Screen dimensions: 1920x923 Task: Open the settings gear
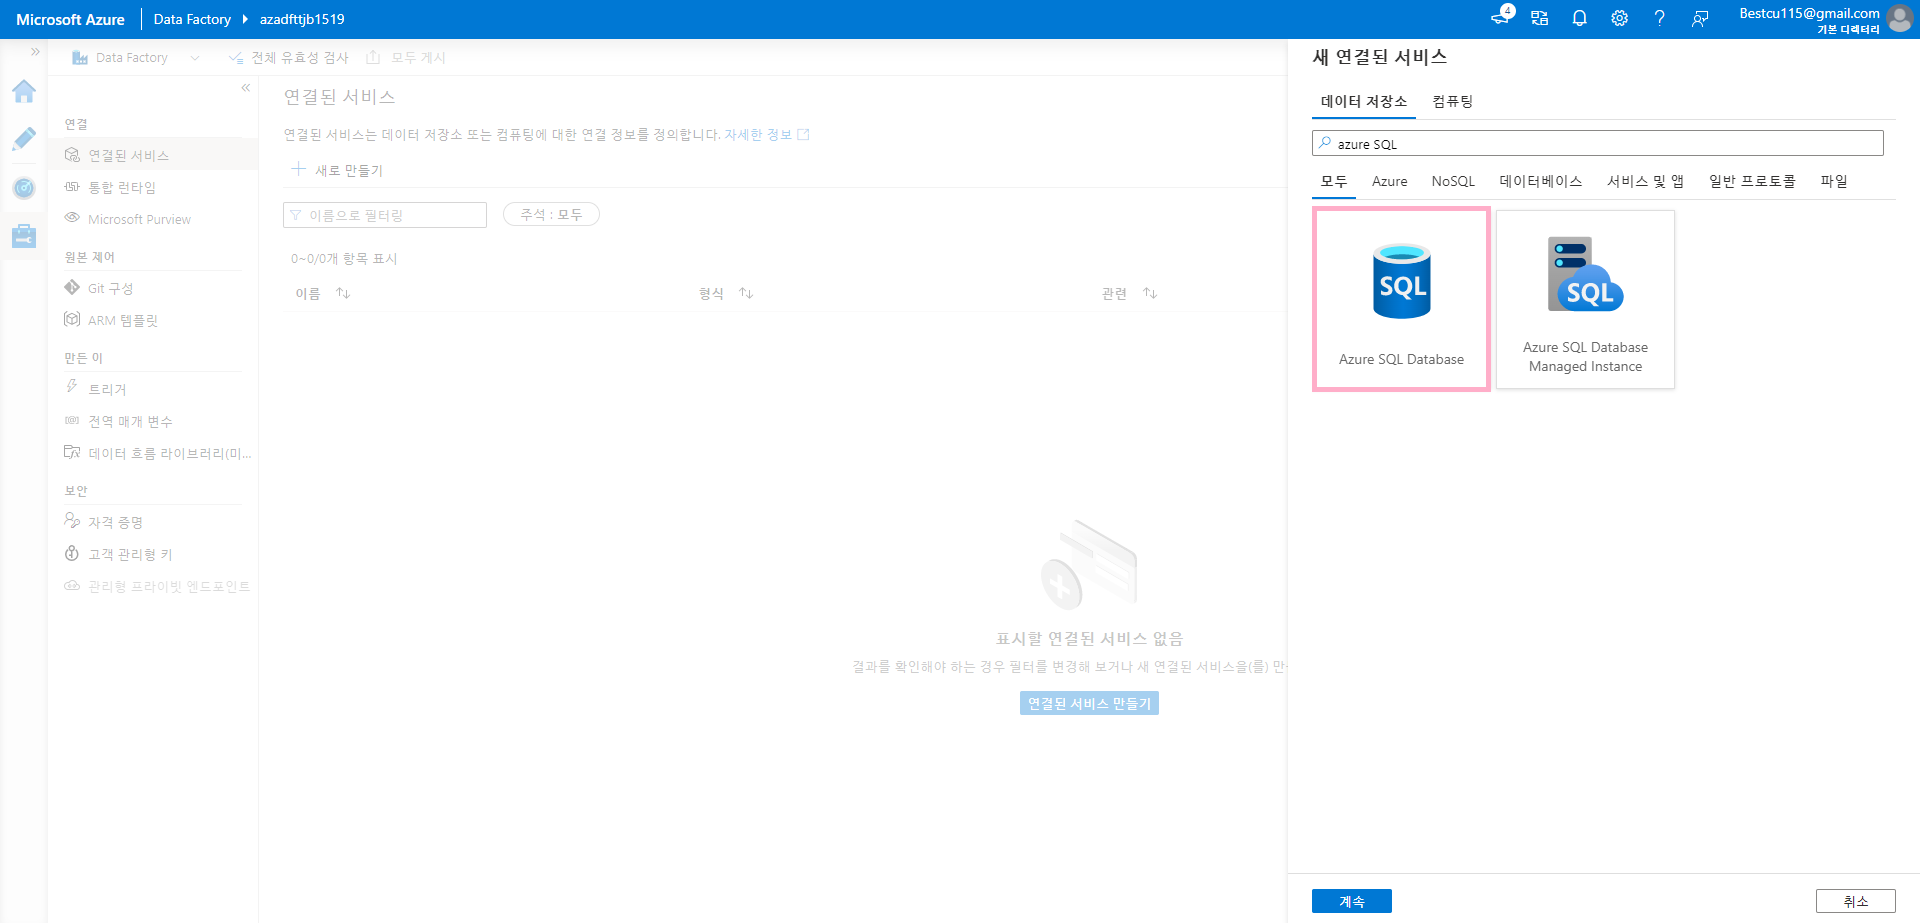(1620, 18)
